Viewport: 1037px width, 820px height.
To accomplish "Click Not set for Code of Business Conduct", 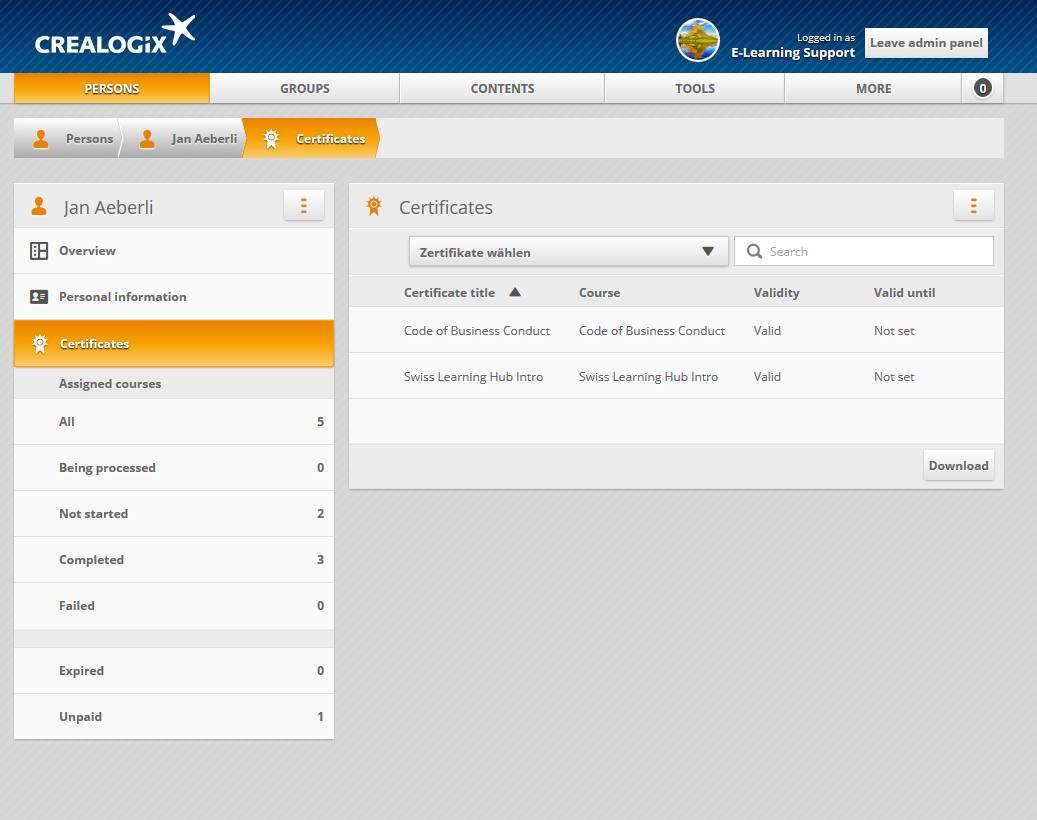I will [894, 331].
